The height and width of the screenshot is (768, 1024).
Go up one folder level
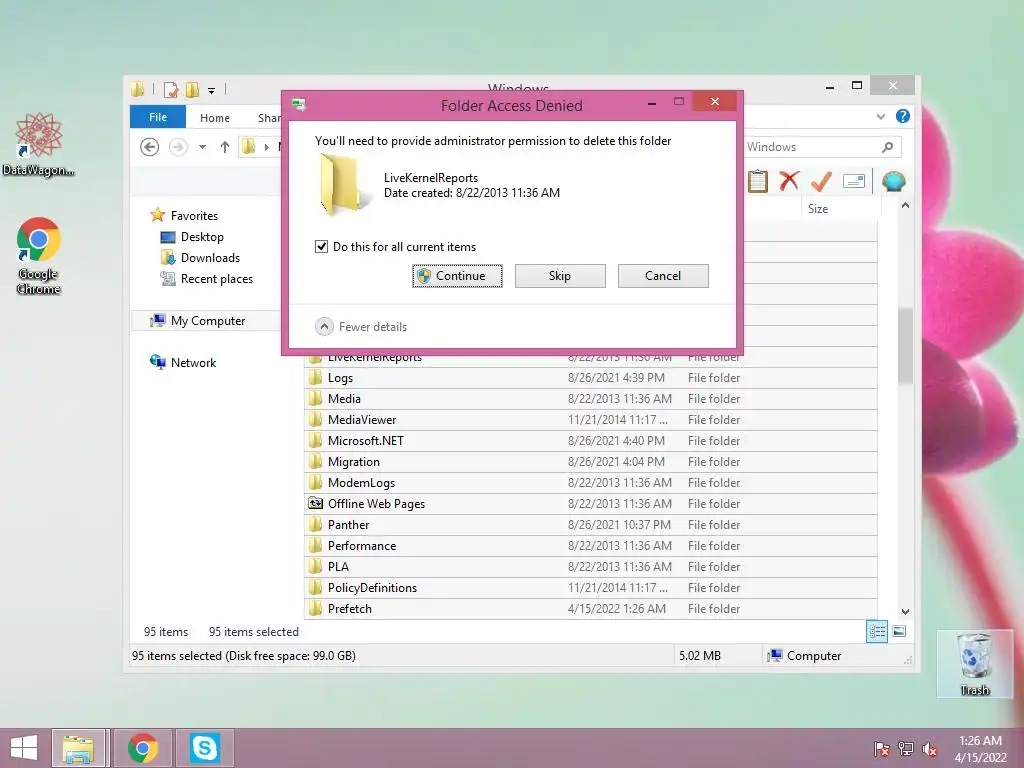pyautogui.click(x=225, y=148)
